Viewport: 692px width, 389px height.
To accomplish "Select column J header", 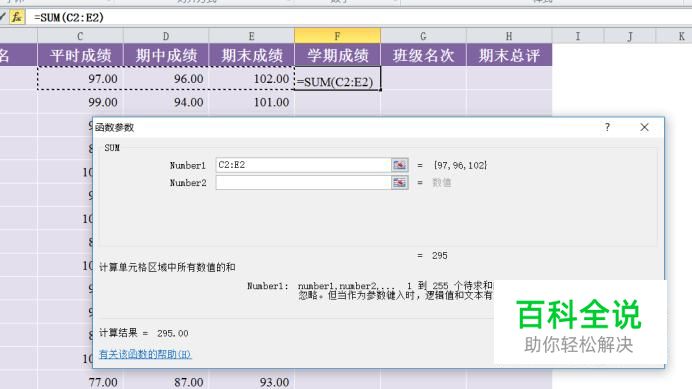I will click(630, 36).
